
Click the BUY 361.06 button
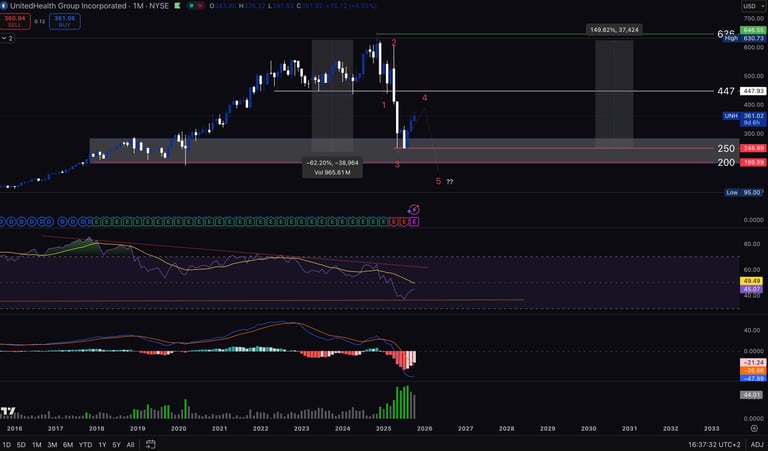(x=65, y=22)
